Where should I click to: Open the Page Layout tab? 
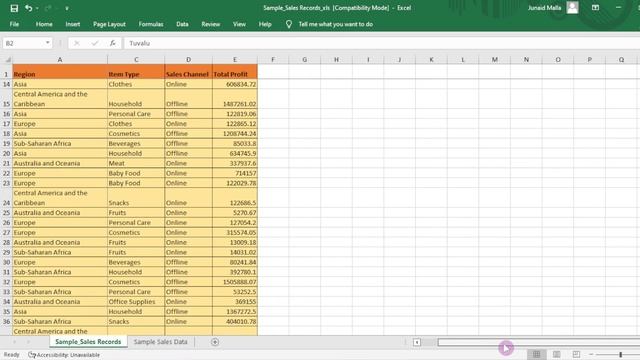pyautogui.click(x=109, y=24)
